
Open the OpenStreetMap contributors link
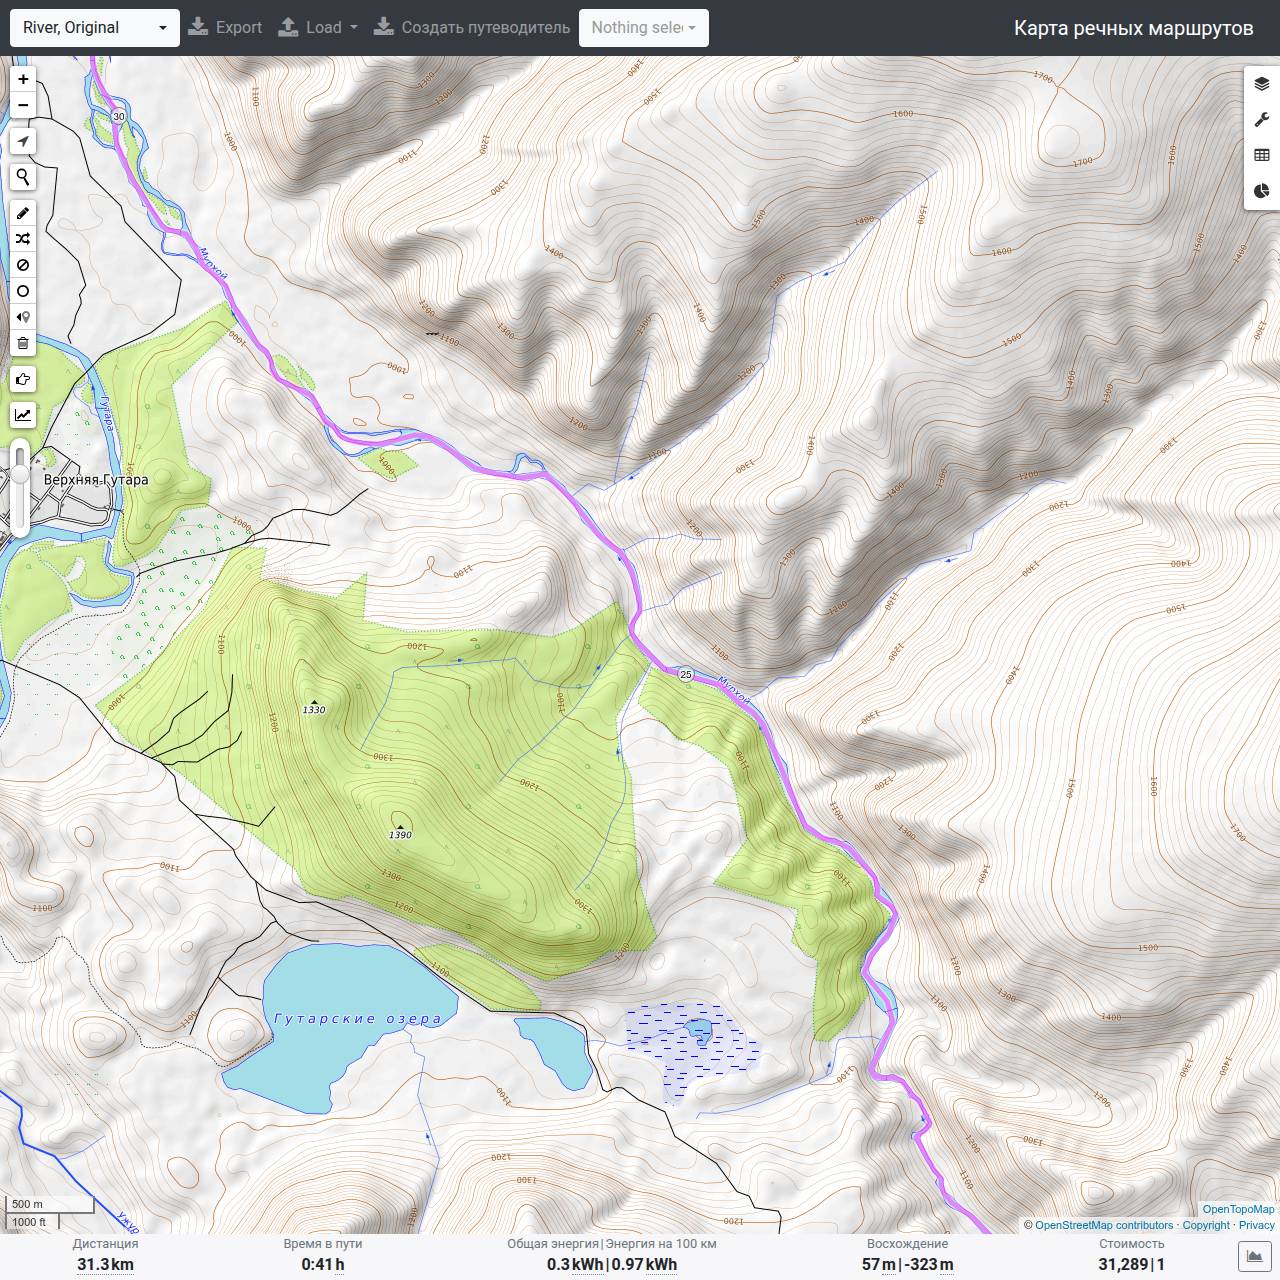point(1104,1225)
